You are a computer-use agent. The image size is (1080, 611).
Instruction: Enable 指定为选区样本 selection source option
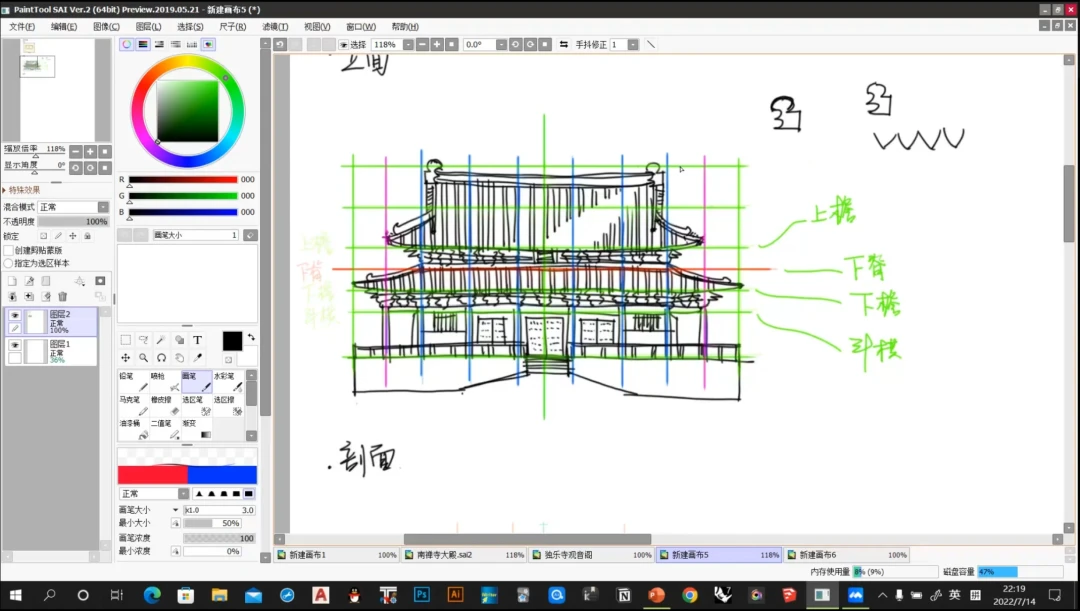9,263
